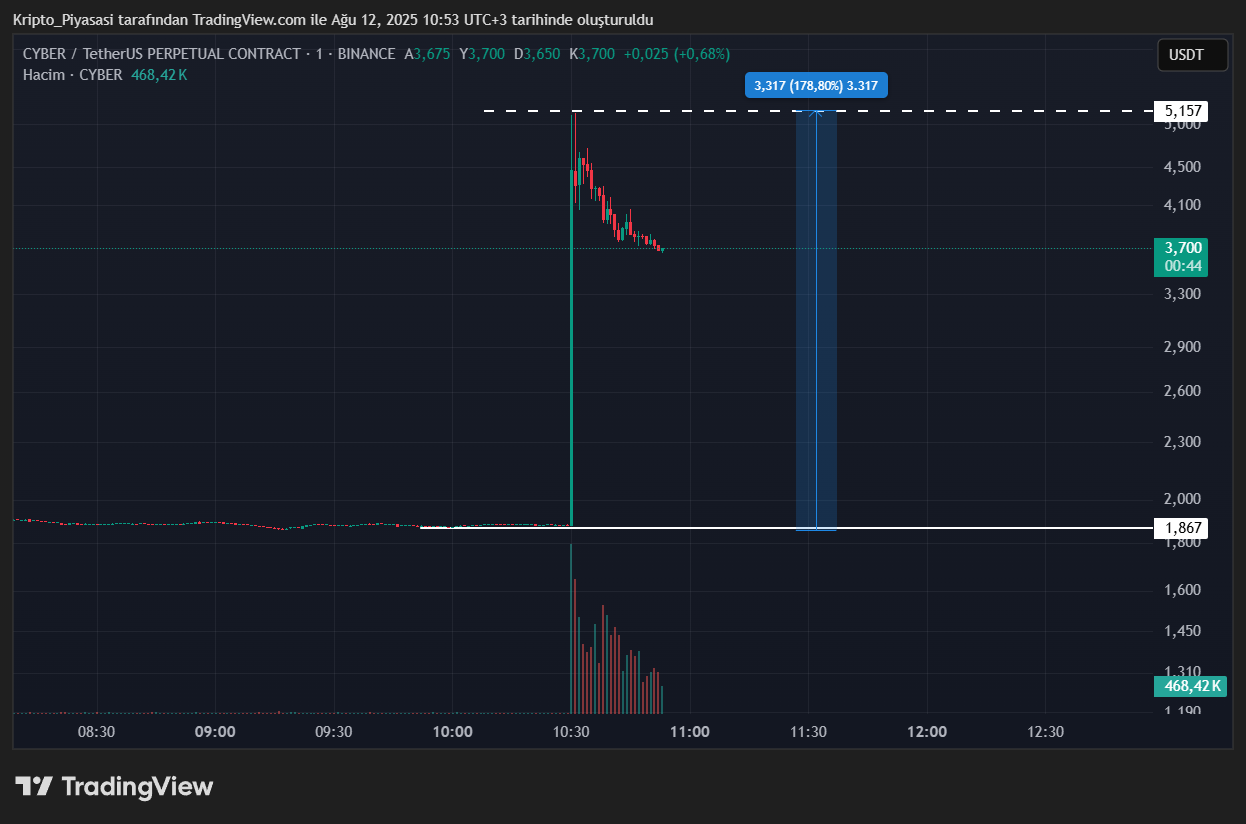Select the 5,157 price line label
This screenshot has width=1246, height=824.
click(1180, 112)
